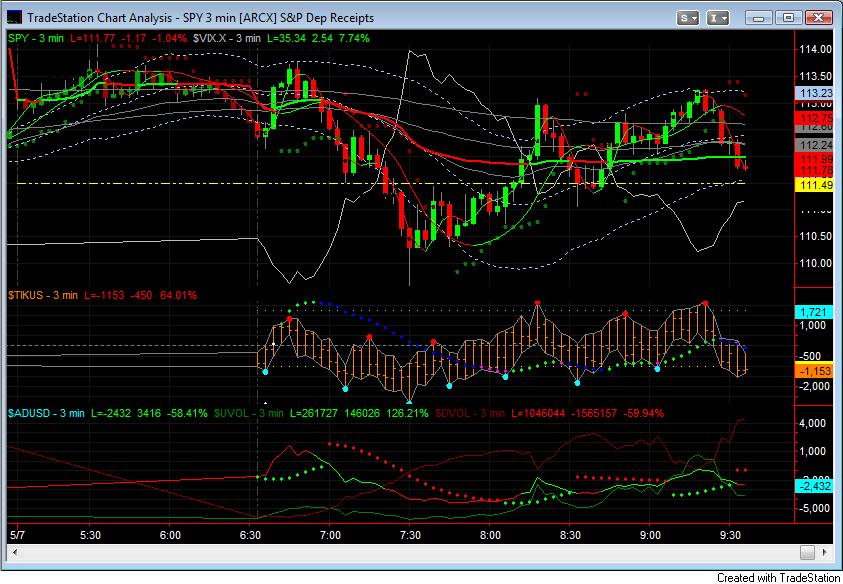This screenshot has height=584, width=843.
Task: Click SPY last price 'L=111.77'
Action: [x=92, y=38]
